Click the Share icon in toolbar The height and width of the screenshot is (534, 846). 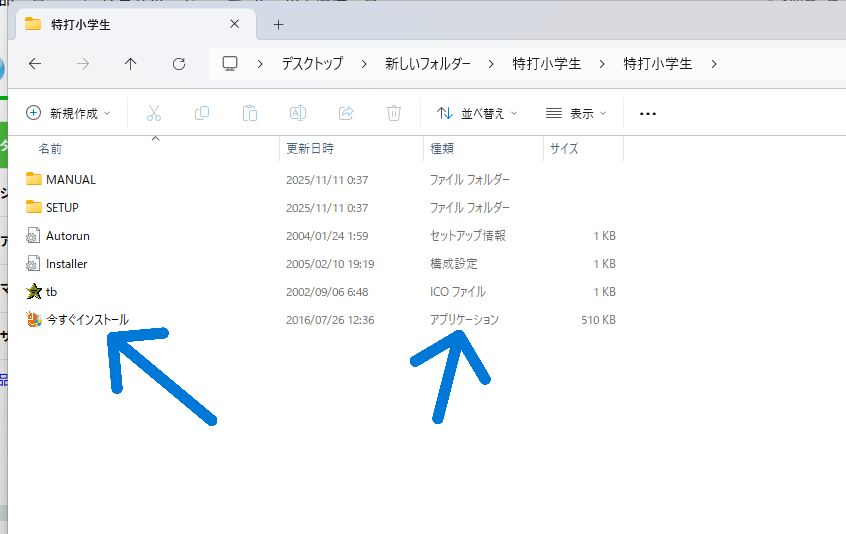(x=346, y=113)
